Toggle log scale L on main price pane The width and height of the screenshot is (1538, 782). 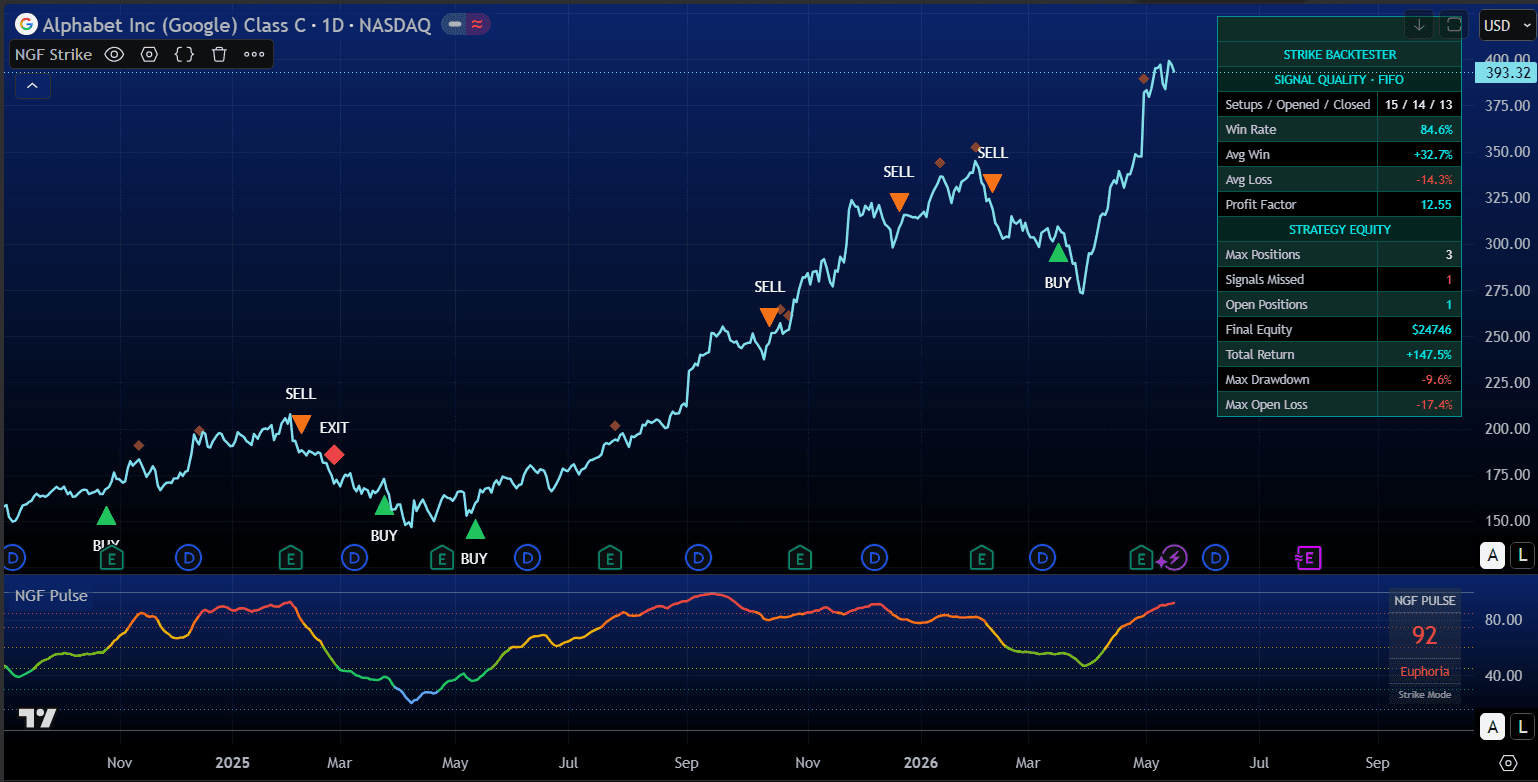(x=1522, y=555)
